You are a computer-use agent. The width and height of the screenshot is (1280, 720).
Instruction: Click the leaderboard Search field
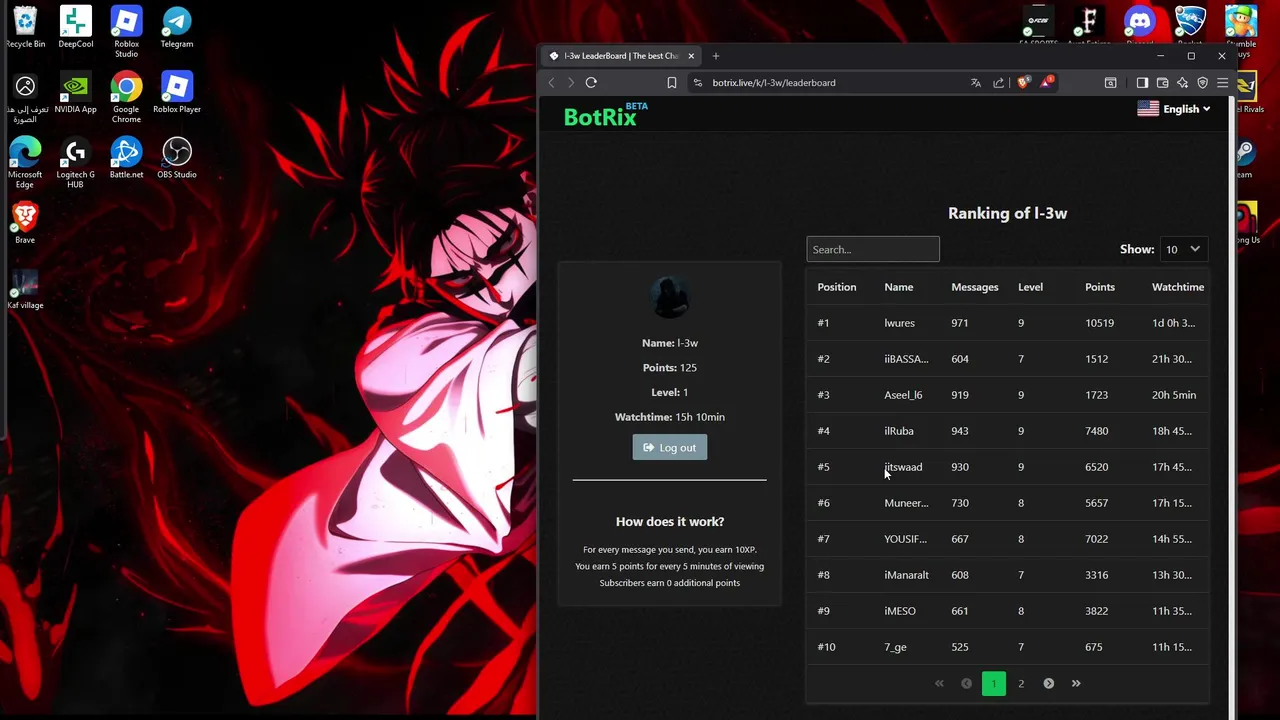tap(873, 249)
